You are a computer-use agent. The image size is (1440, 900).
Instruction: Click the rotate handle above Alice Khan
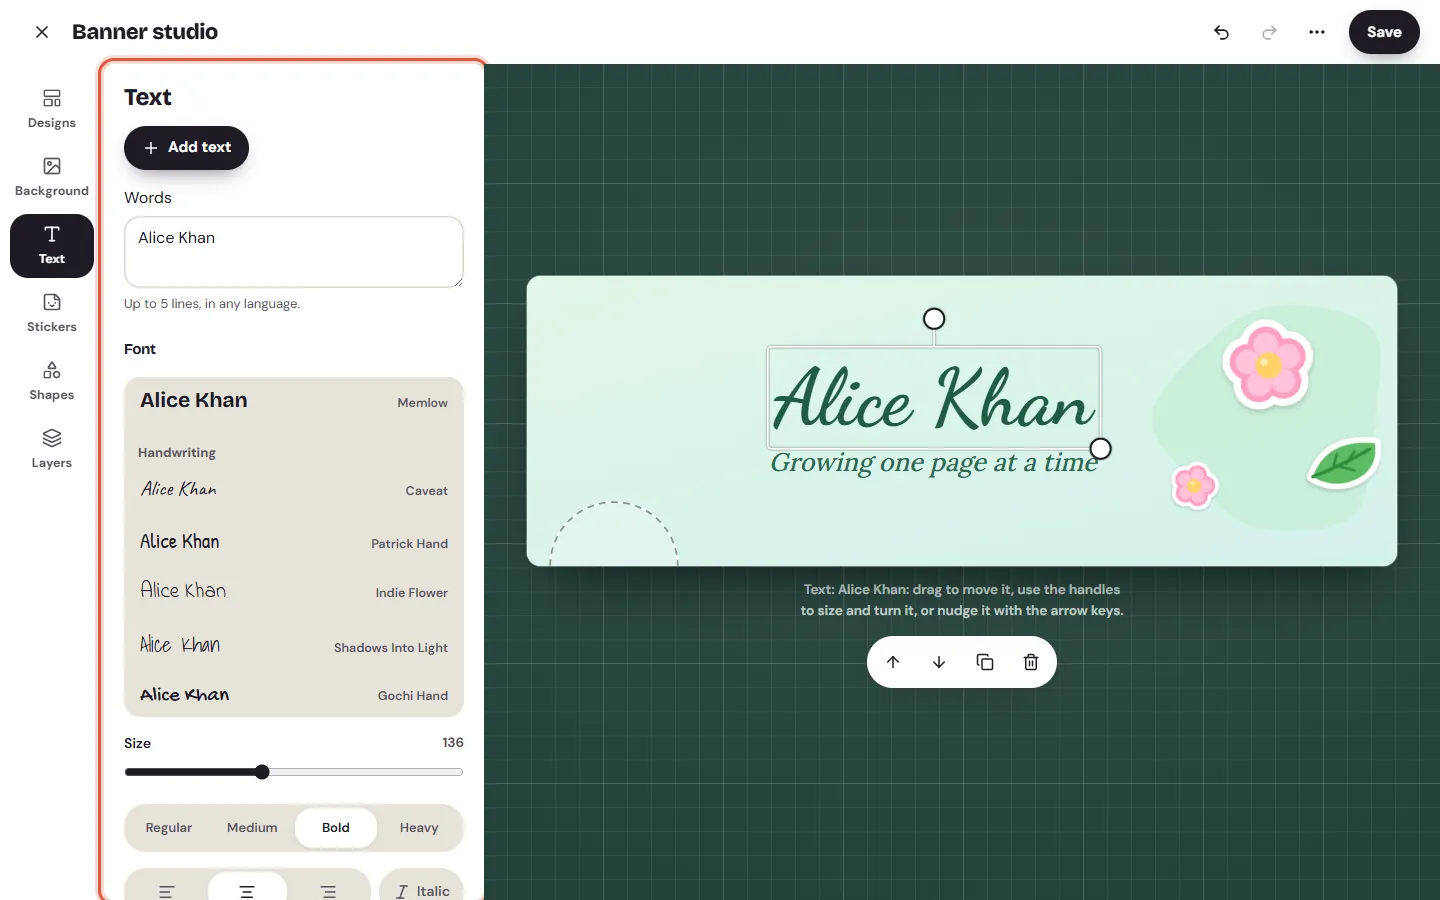point(934,319)
